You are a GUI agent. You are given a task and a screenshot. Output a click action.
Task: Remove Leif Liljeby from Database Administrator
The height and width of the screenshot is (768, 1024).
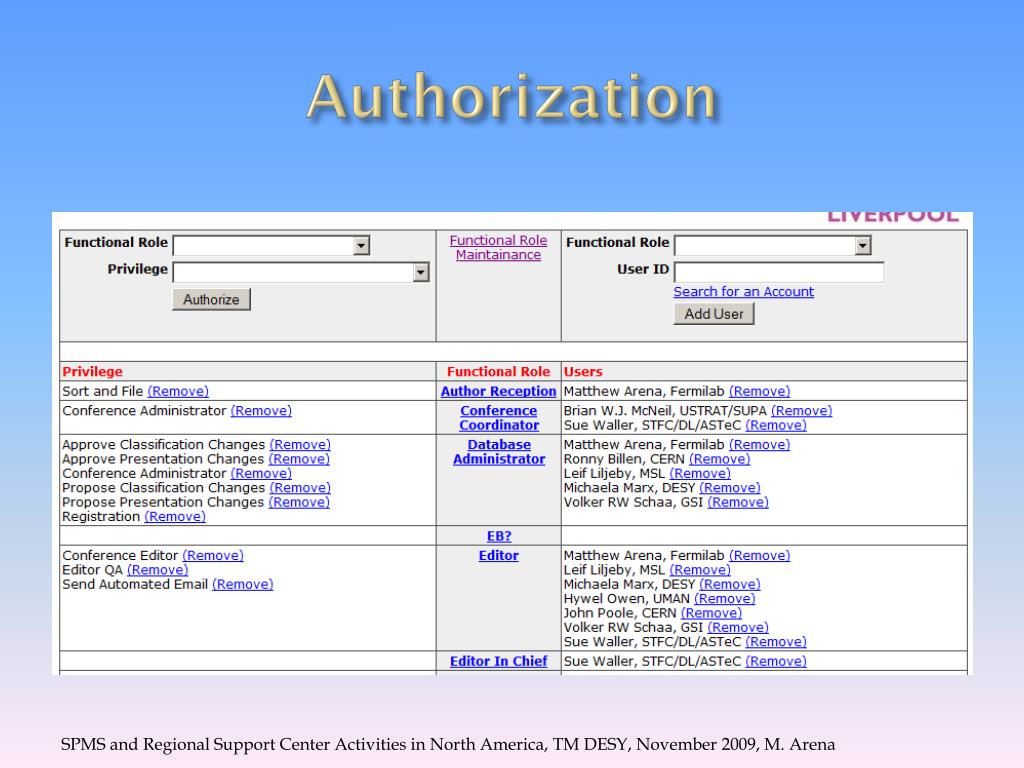point(700,473)
